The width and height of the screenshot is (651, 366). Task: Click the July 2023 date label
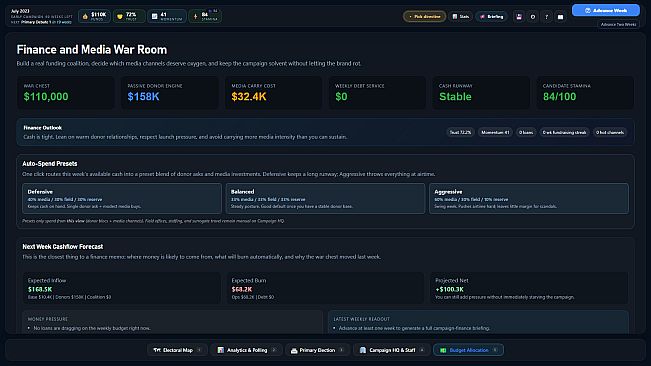click(20, 11)
